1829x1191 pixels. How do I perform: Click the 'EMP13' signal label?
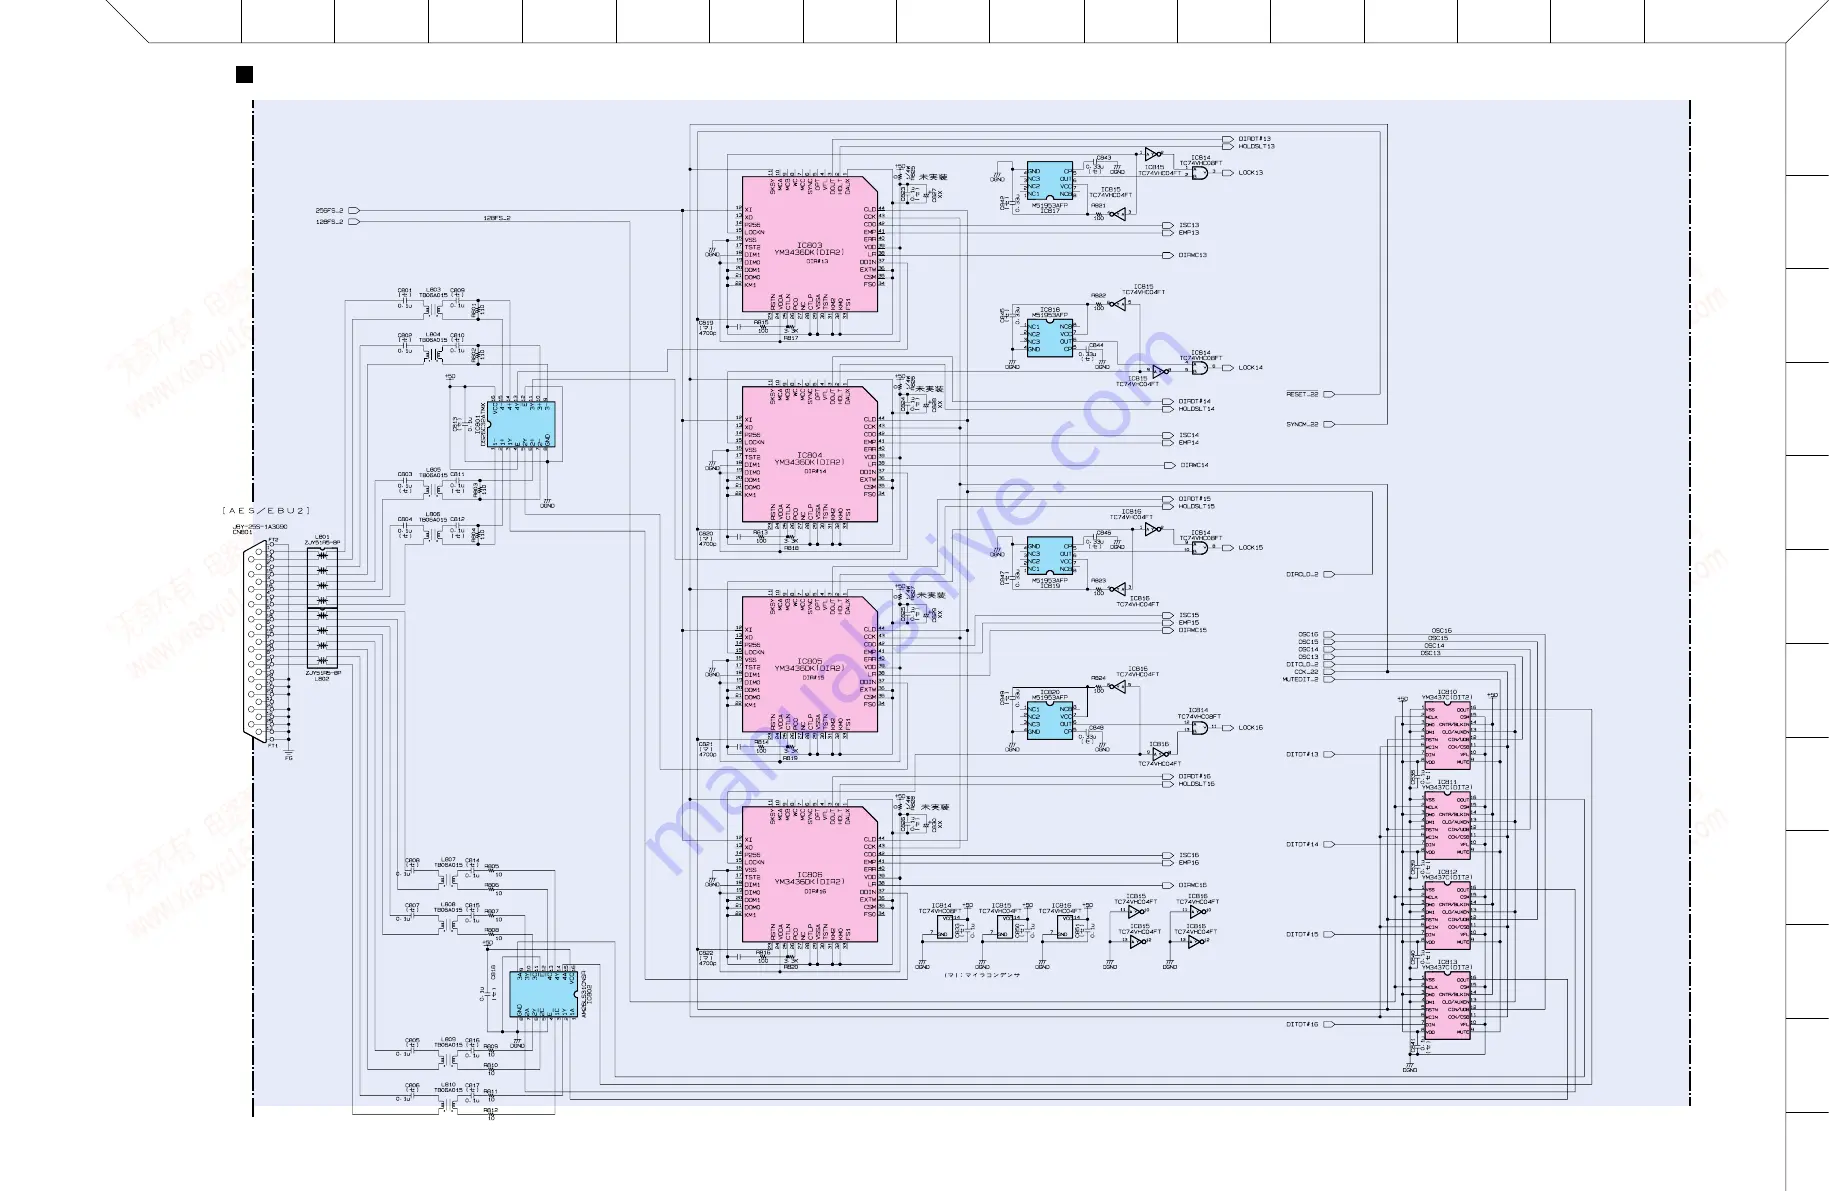click(x=1189, y=233)
